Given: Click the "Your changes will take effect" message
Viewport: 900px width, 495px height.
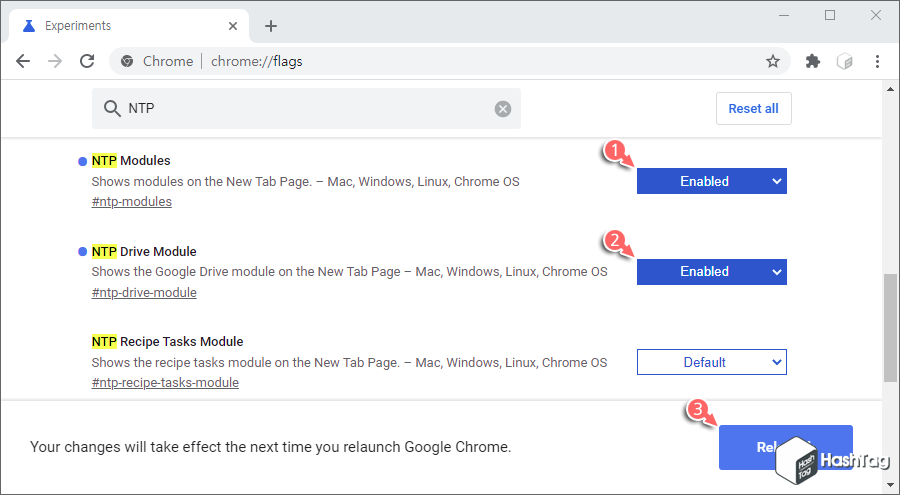Looking at the screenshot, I should (270, 447).
